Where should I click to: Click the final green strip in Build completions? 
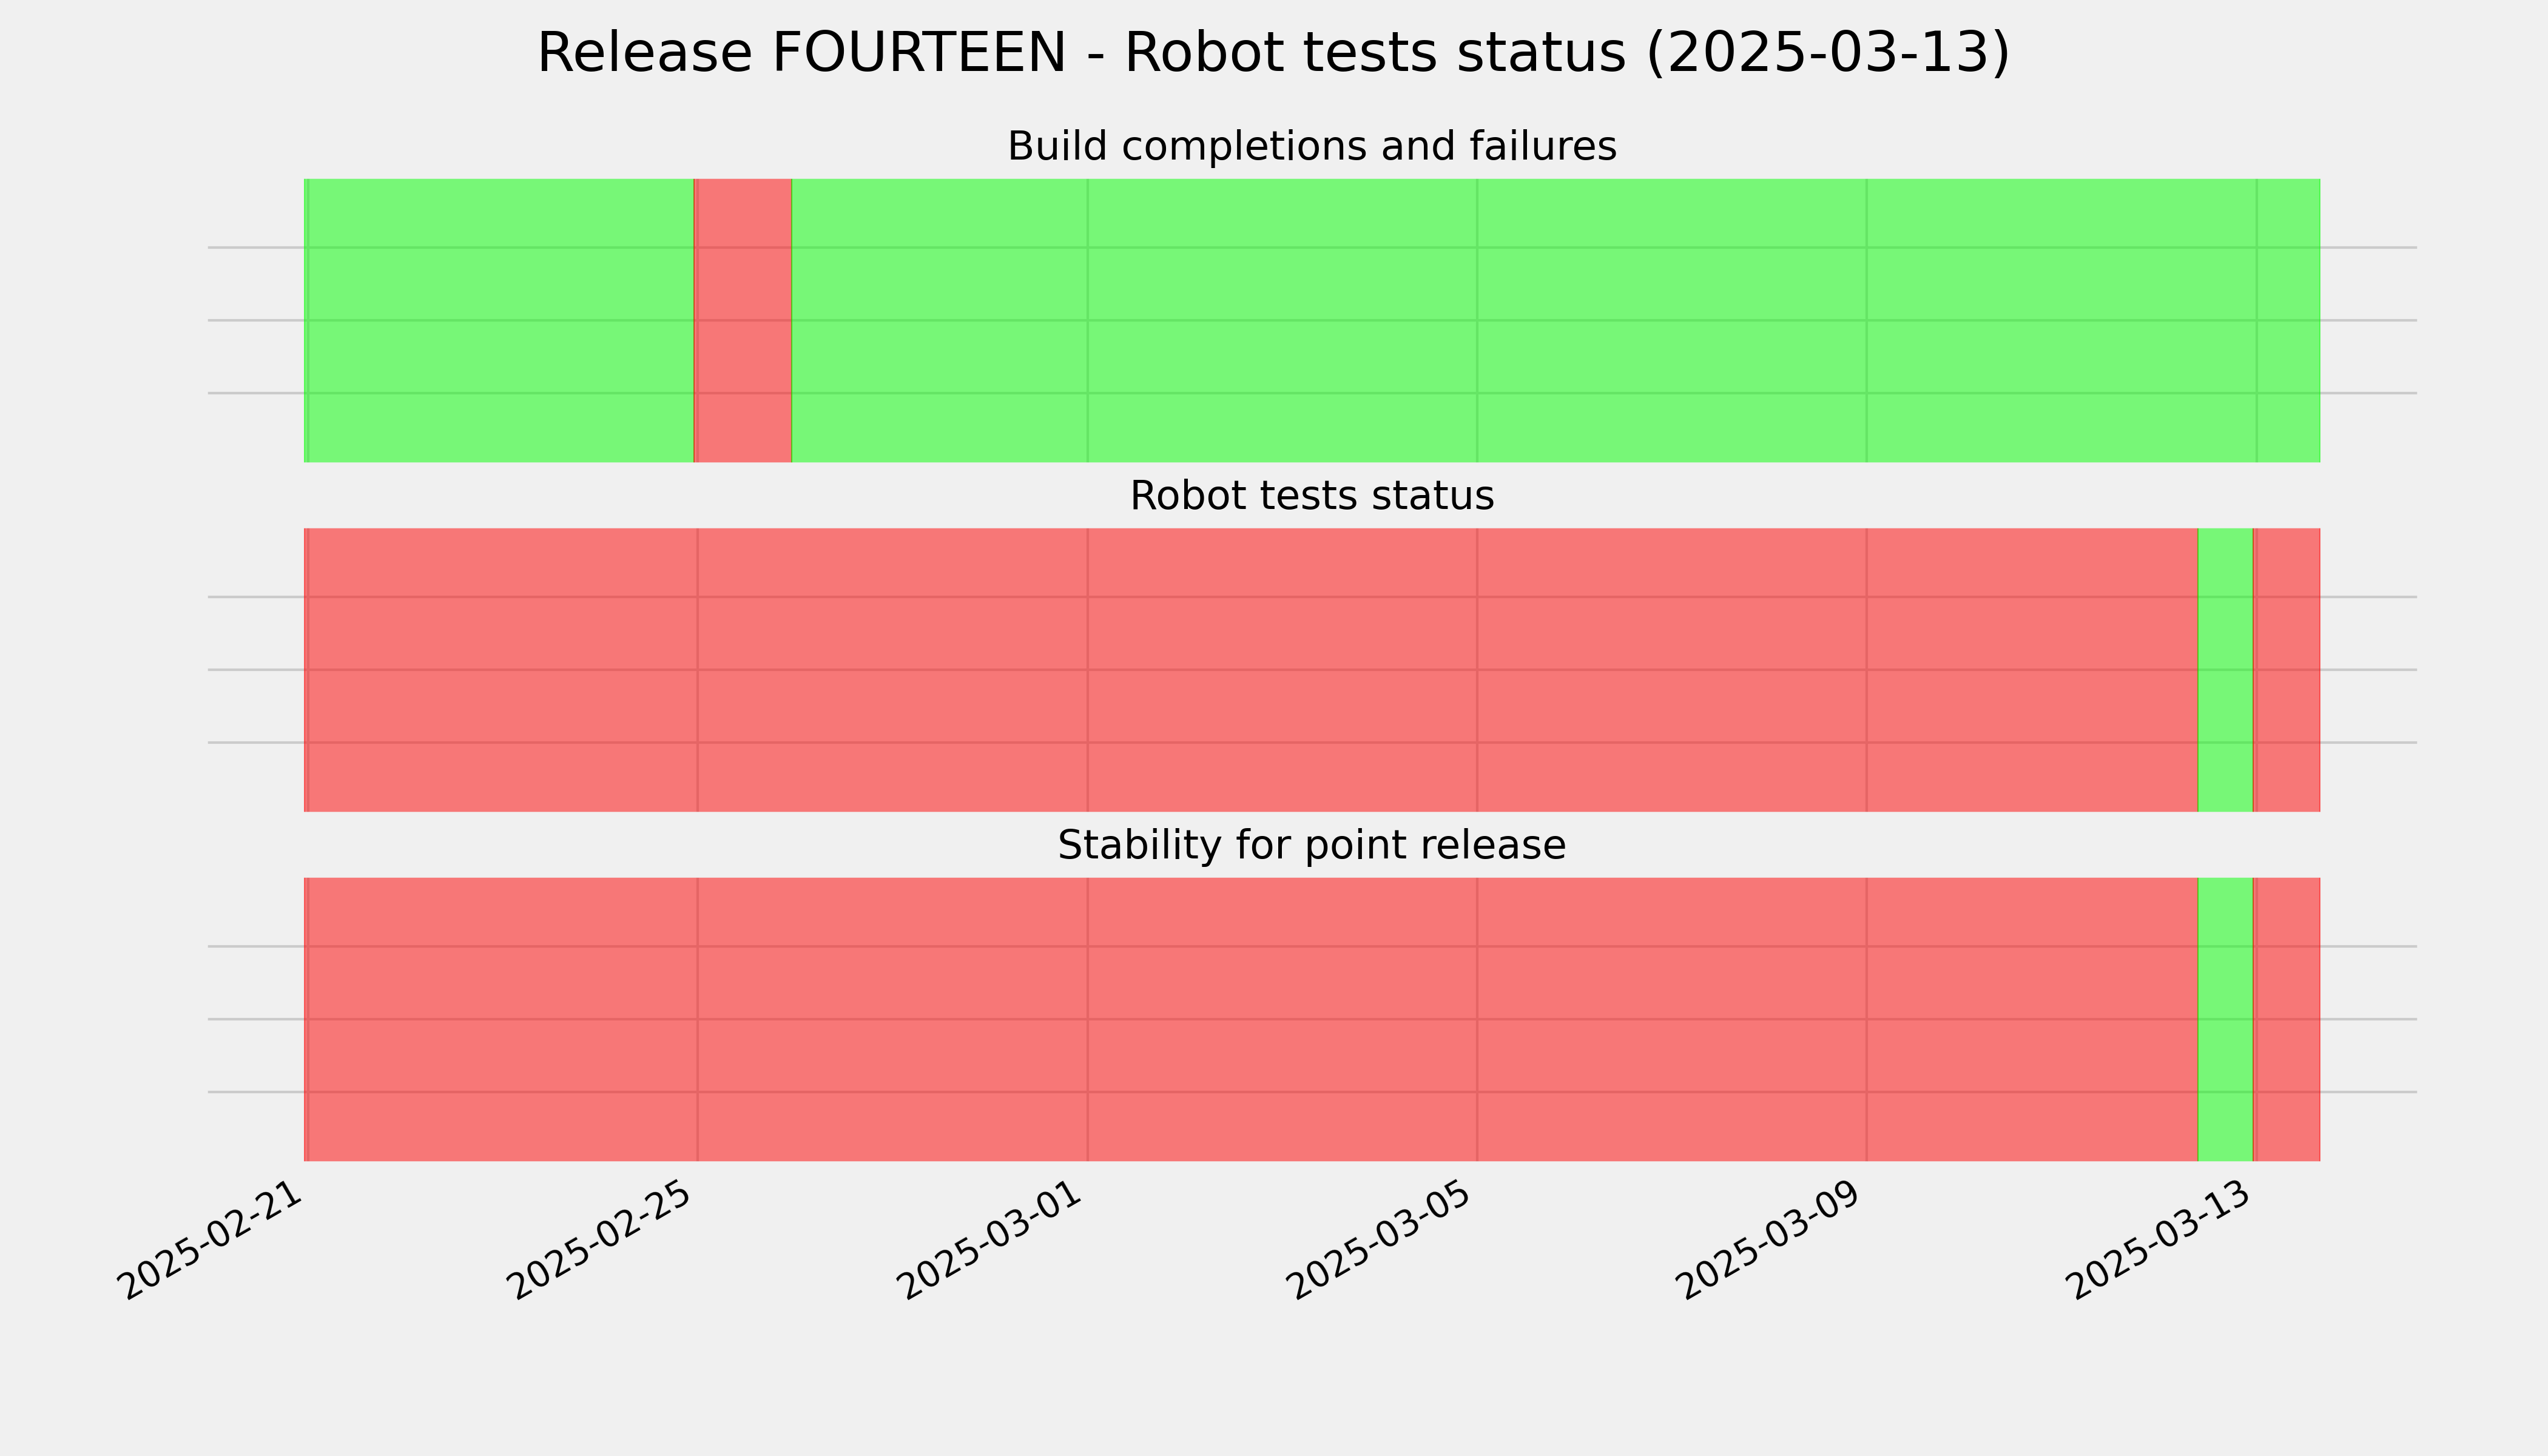[2288, 320]
